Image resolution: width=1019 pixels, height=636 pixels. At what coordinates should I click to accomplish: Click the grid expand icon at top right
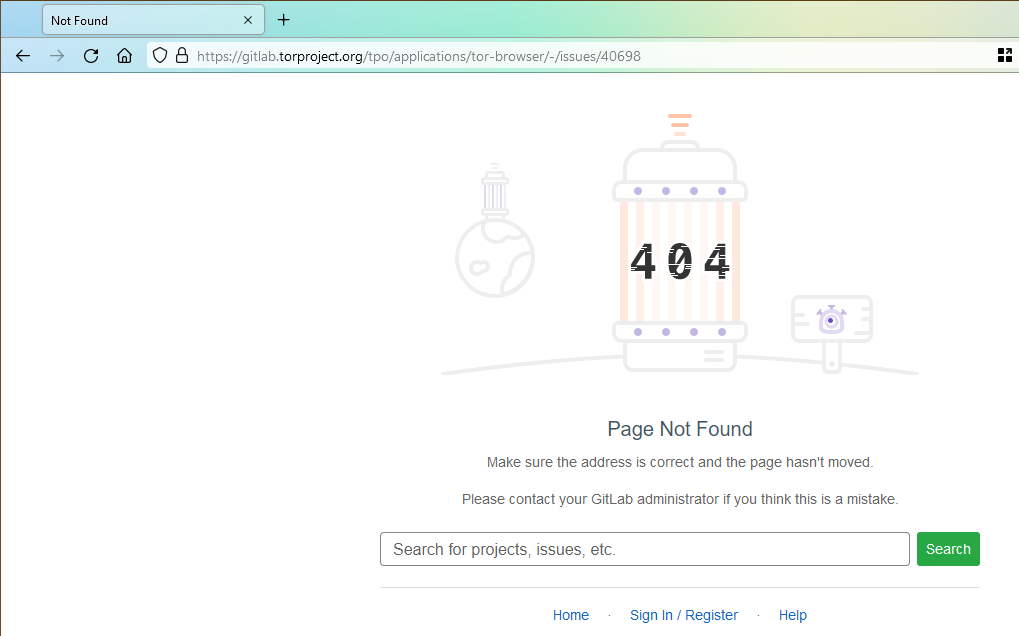click(x=1004, y=55)
